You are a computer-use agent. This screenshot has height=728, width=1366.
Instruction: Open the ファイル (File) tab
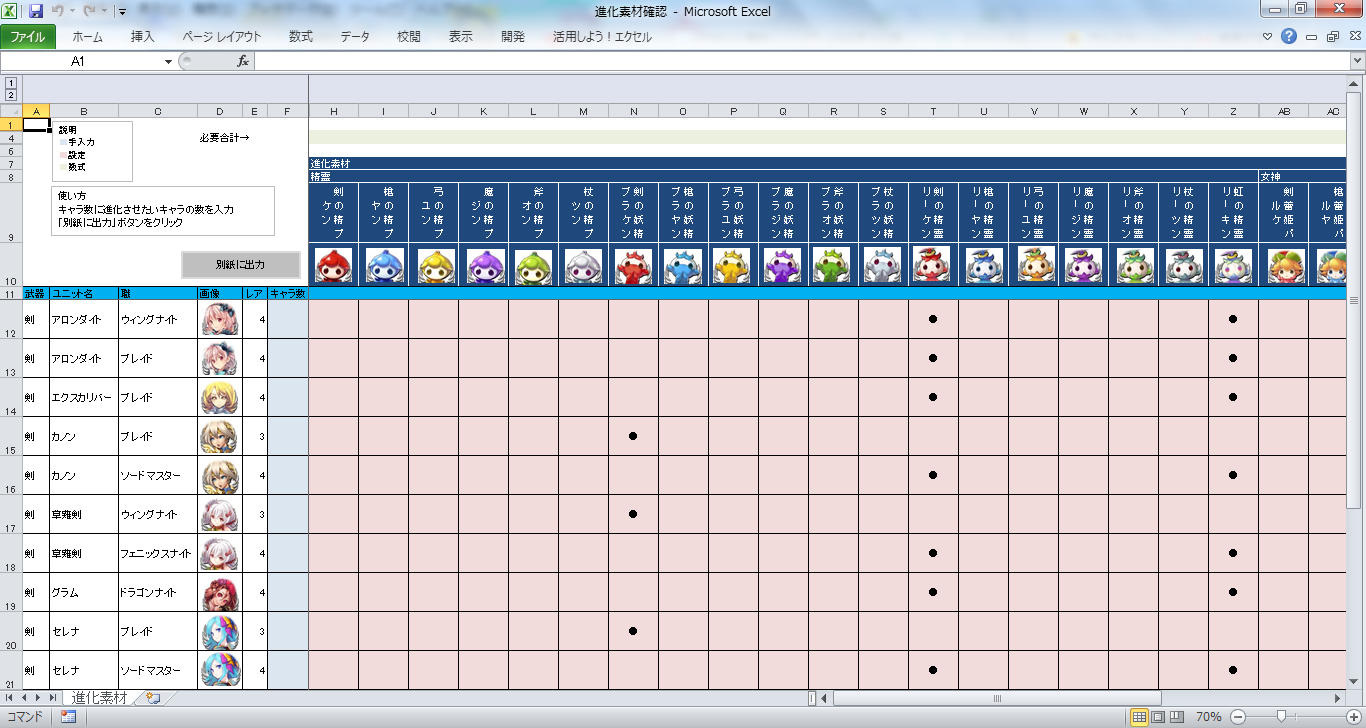pos(28,37)
